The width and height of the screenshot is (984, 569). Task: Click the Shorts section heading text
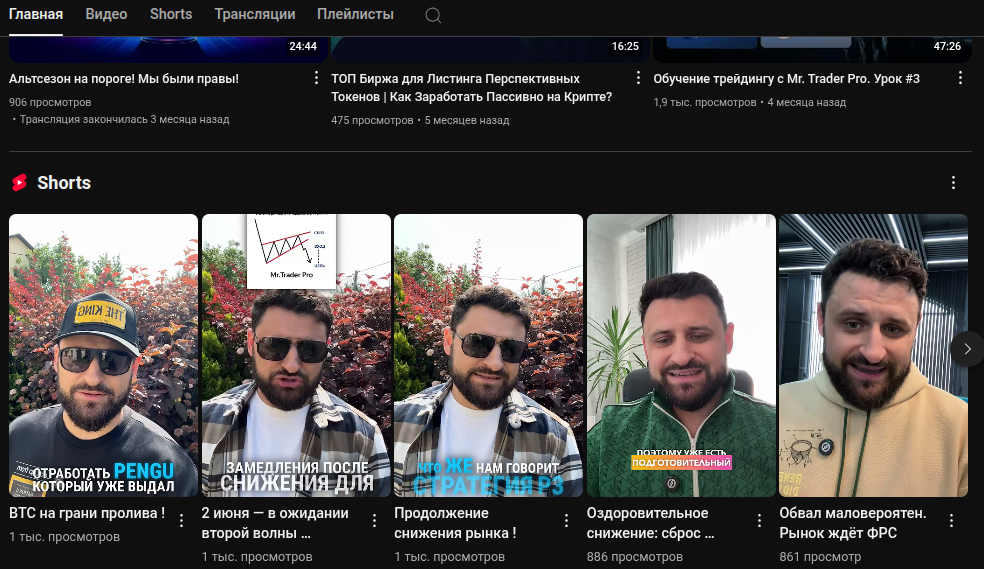click(64, 183)
